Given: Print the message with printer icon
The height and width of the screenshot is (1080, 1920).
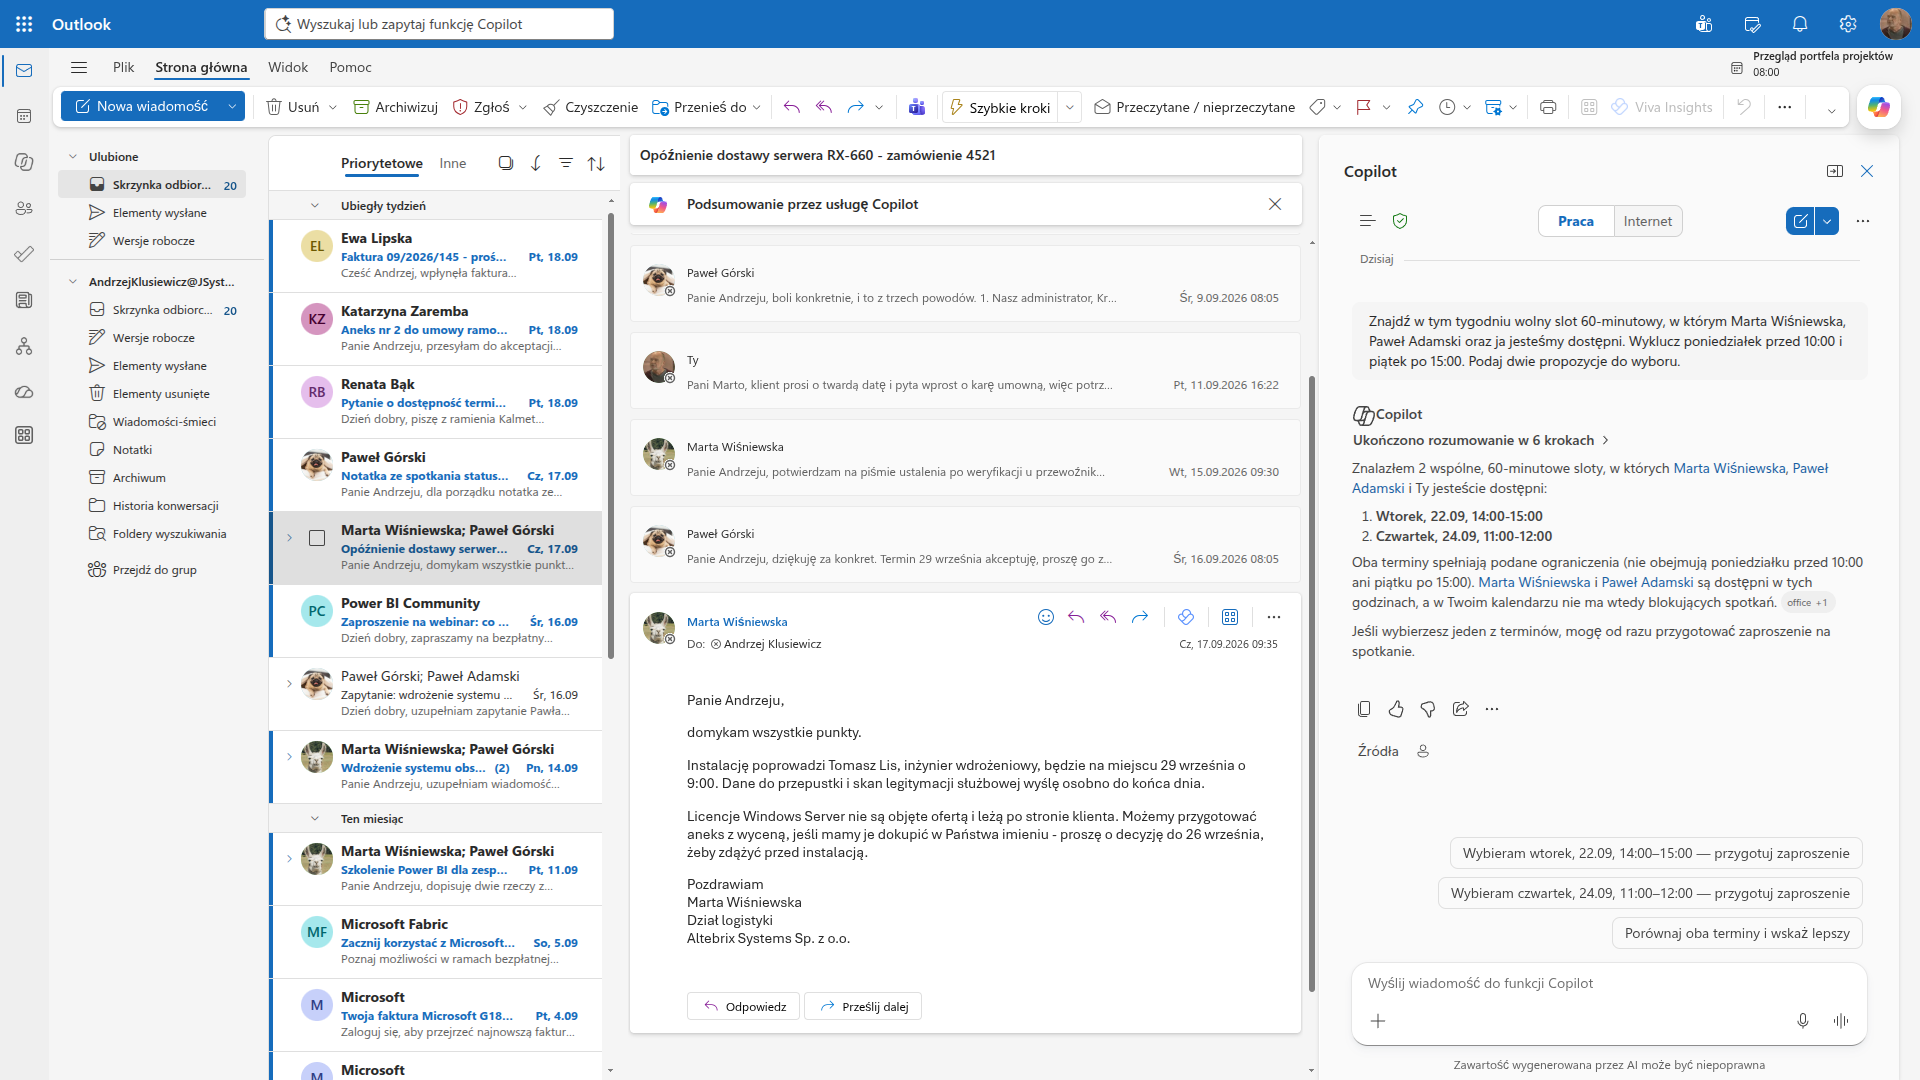Looking at the screenshot, I should click(x=1548, y=107).
